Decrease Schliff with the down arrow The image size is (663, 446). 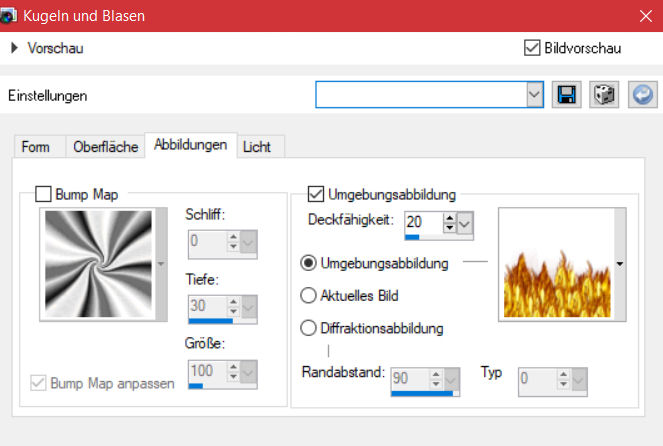coord(233,246)
